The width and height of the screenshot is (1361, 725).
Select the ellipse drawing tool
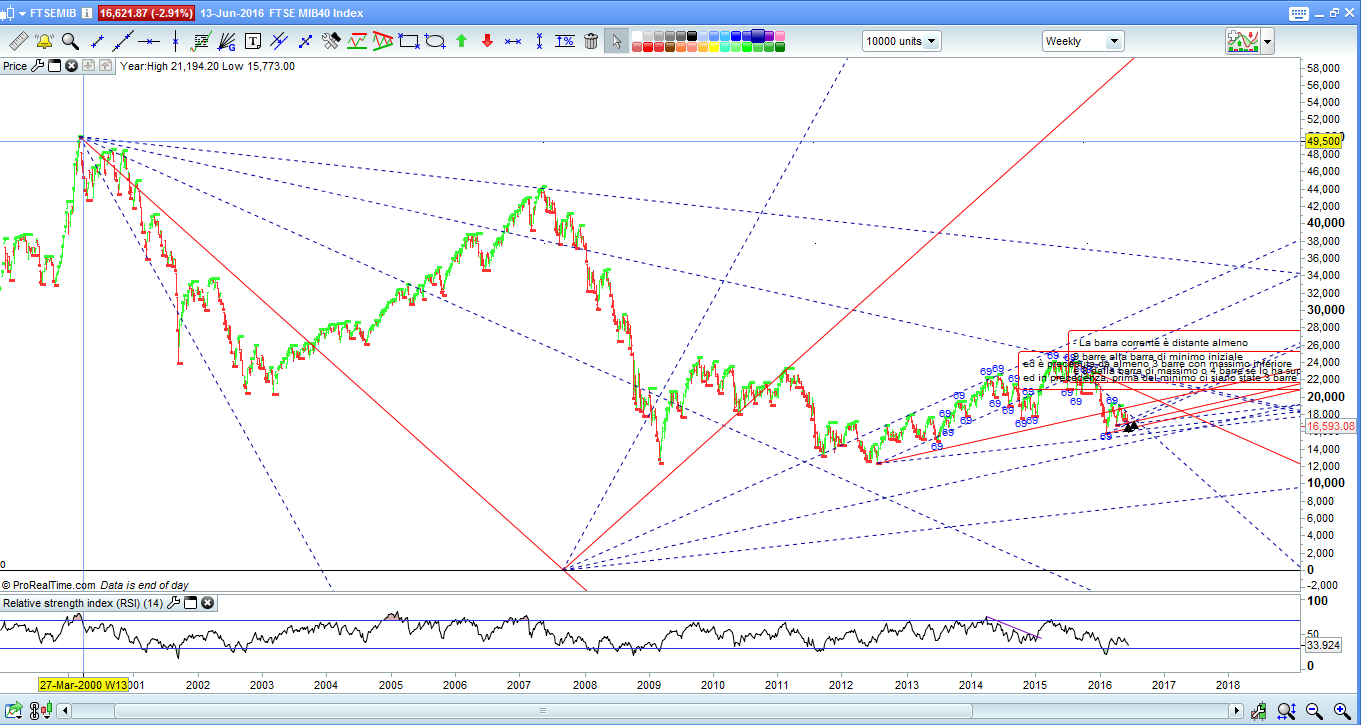435,41
